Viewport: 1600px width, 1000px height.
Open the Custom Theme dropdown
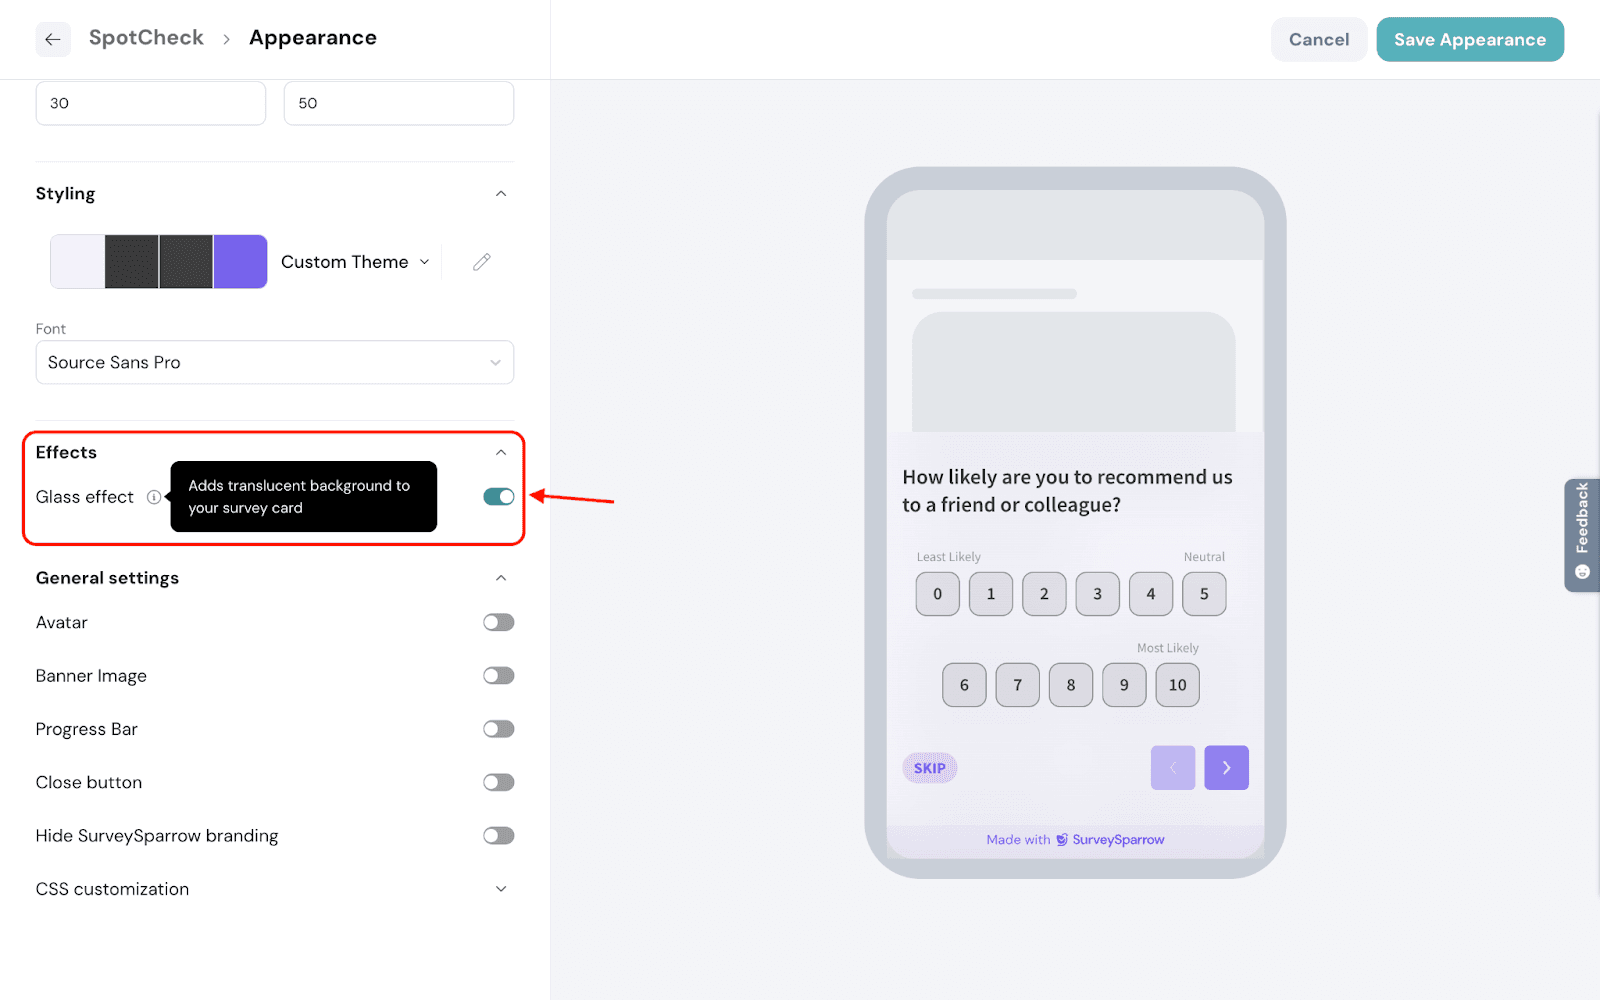(355, 262)
